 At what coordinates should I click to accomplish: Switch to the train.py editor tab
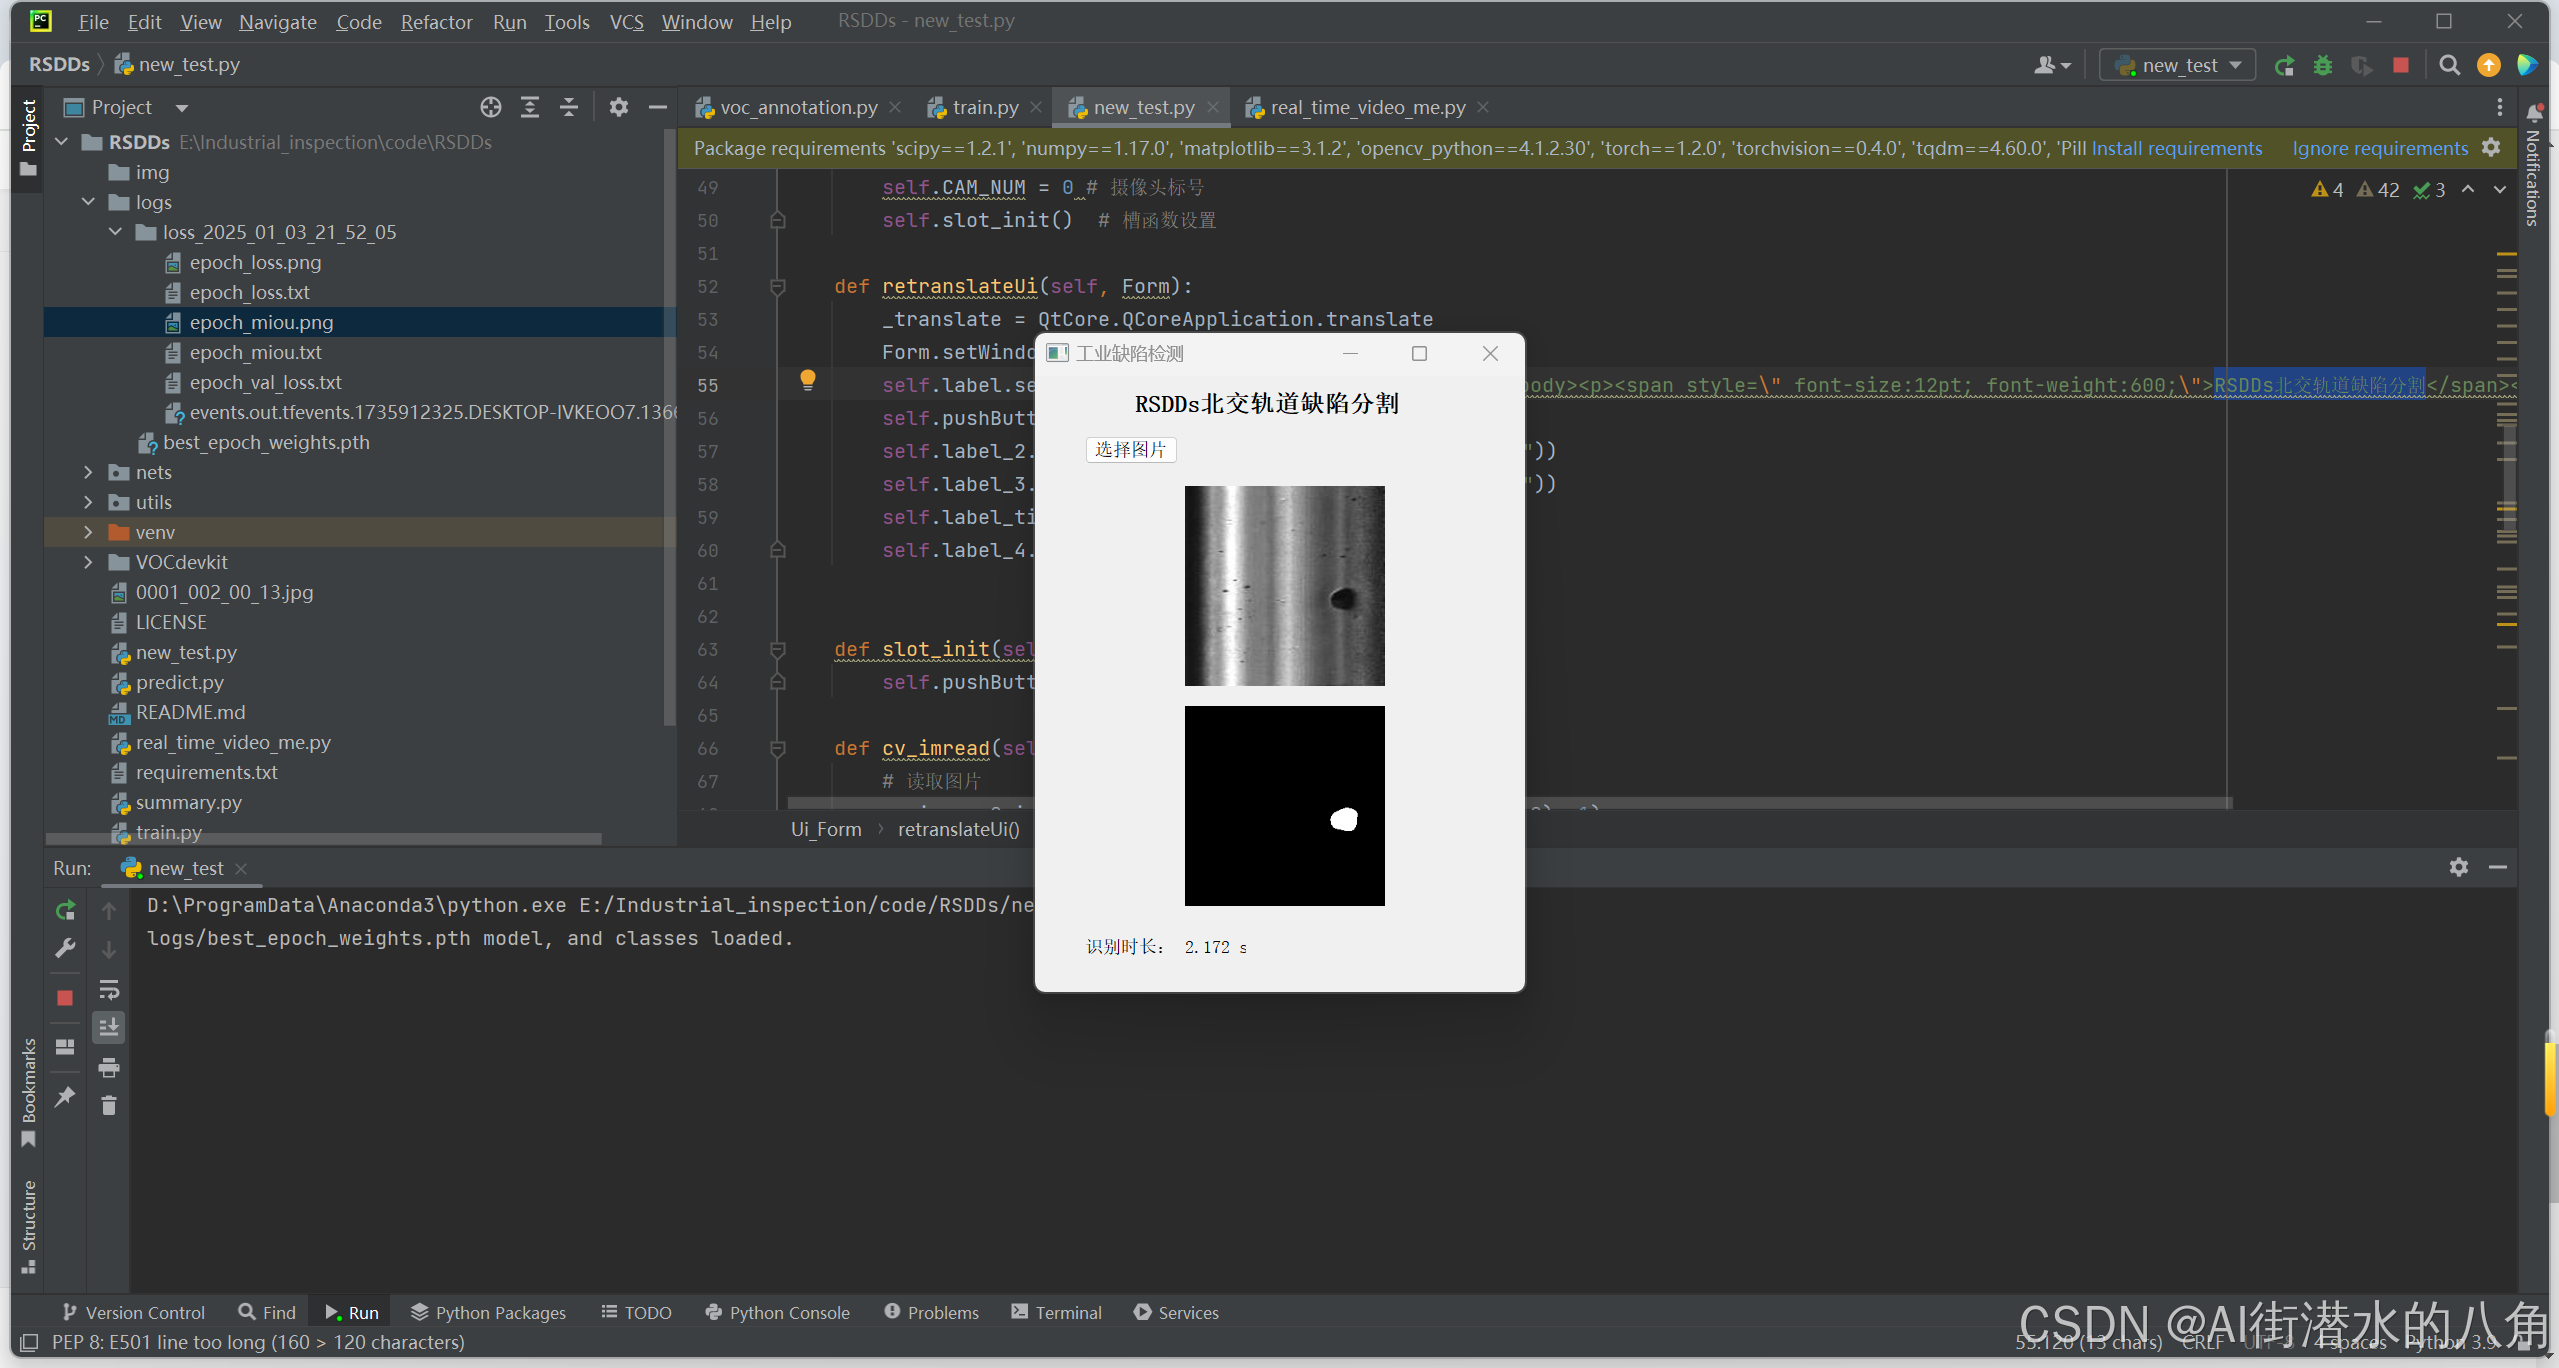984,107
